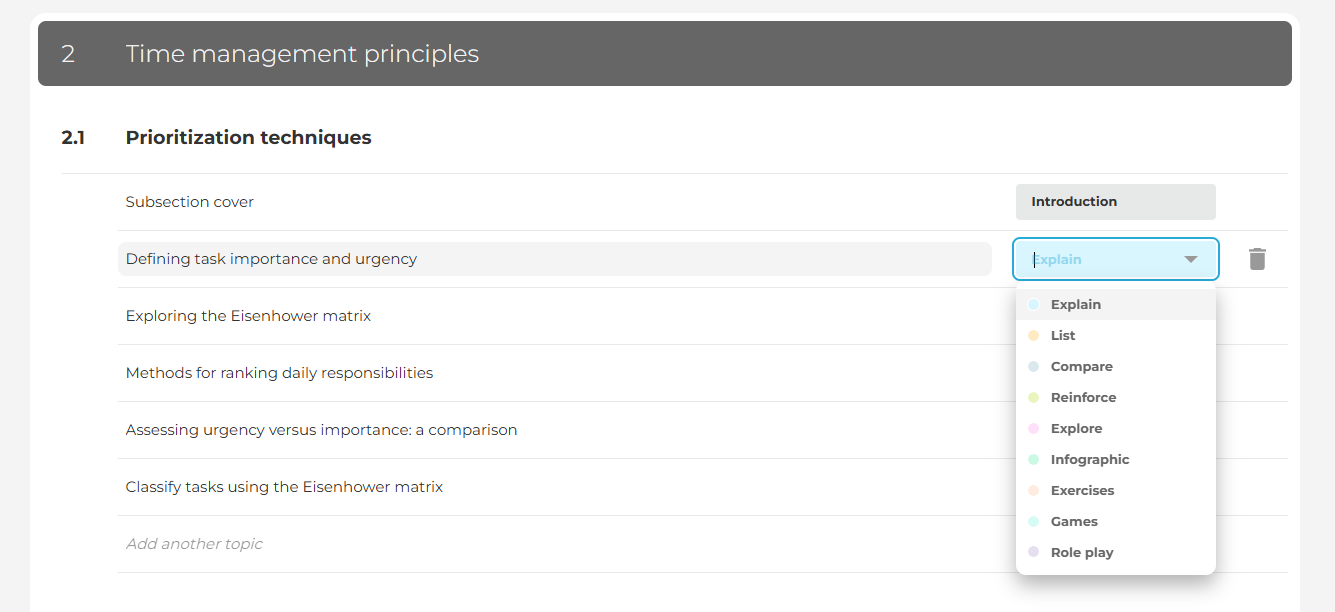Pick 'Compare' in the type list

pyautogui.click(x=1081, y=367)
